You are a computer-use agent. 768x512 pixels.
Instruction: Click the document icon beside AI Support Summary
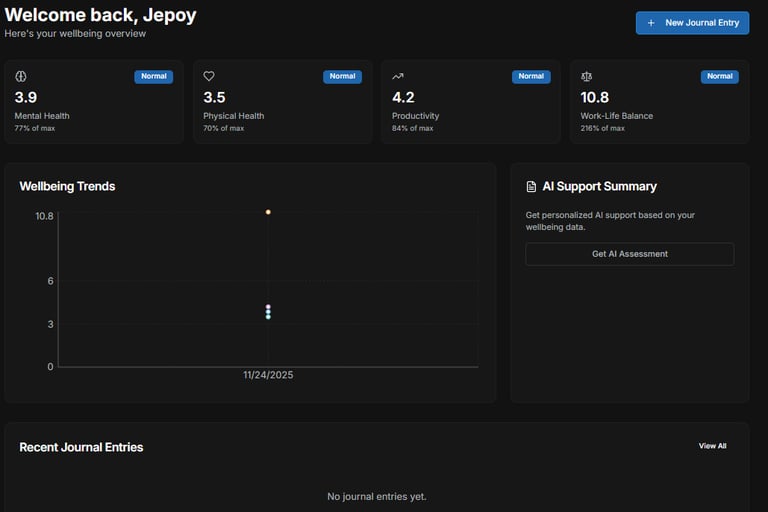(531, 187)
